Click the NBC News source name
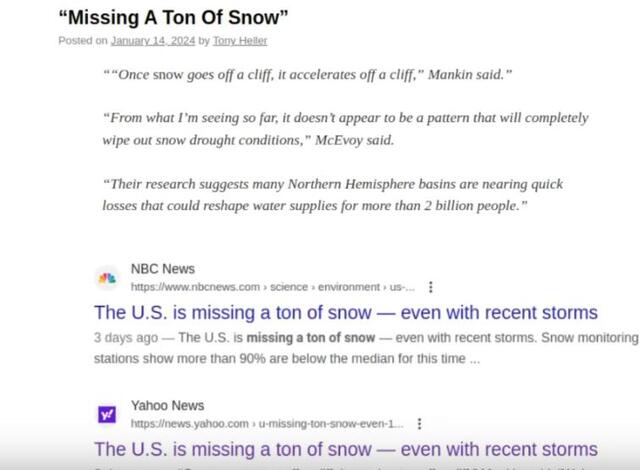Viewport: 640px width, 470px height. pyautogui.click(x=163, y=269)
